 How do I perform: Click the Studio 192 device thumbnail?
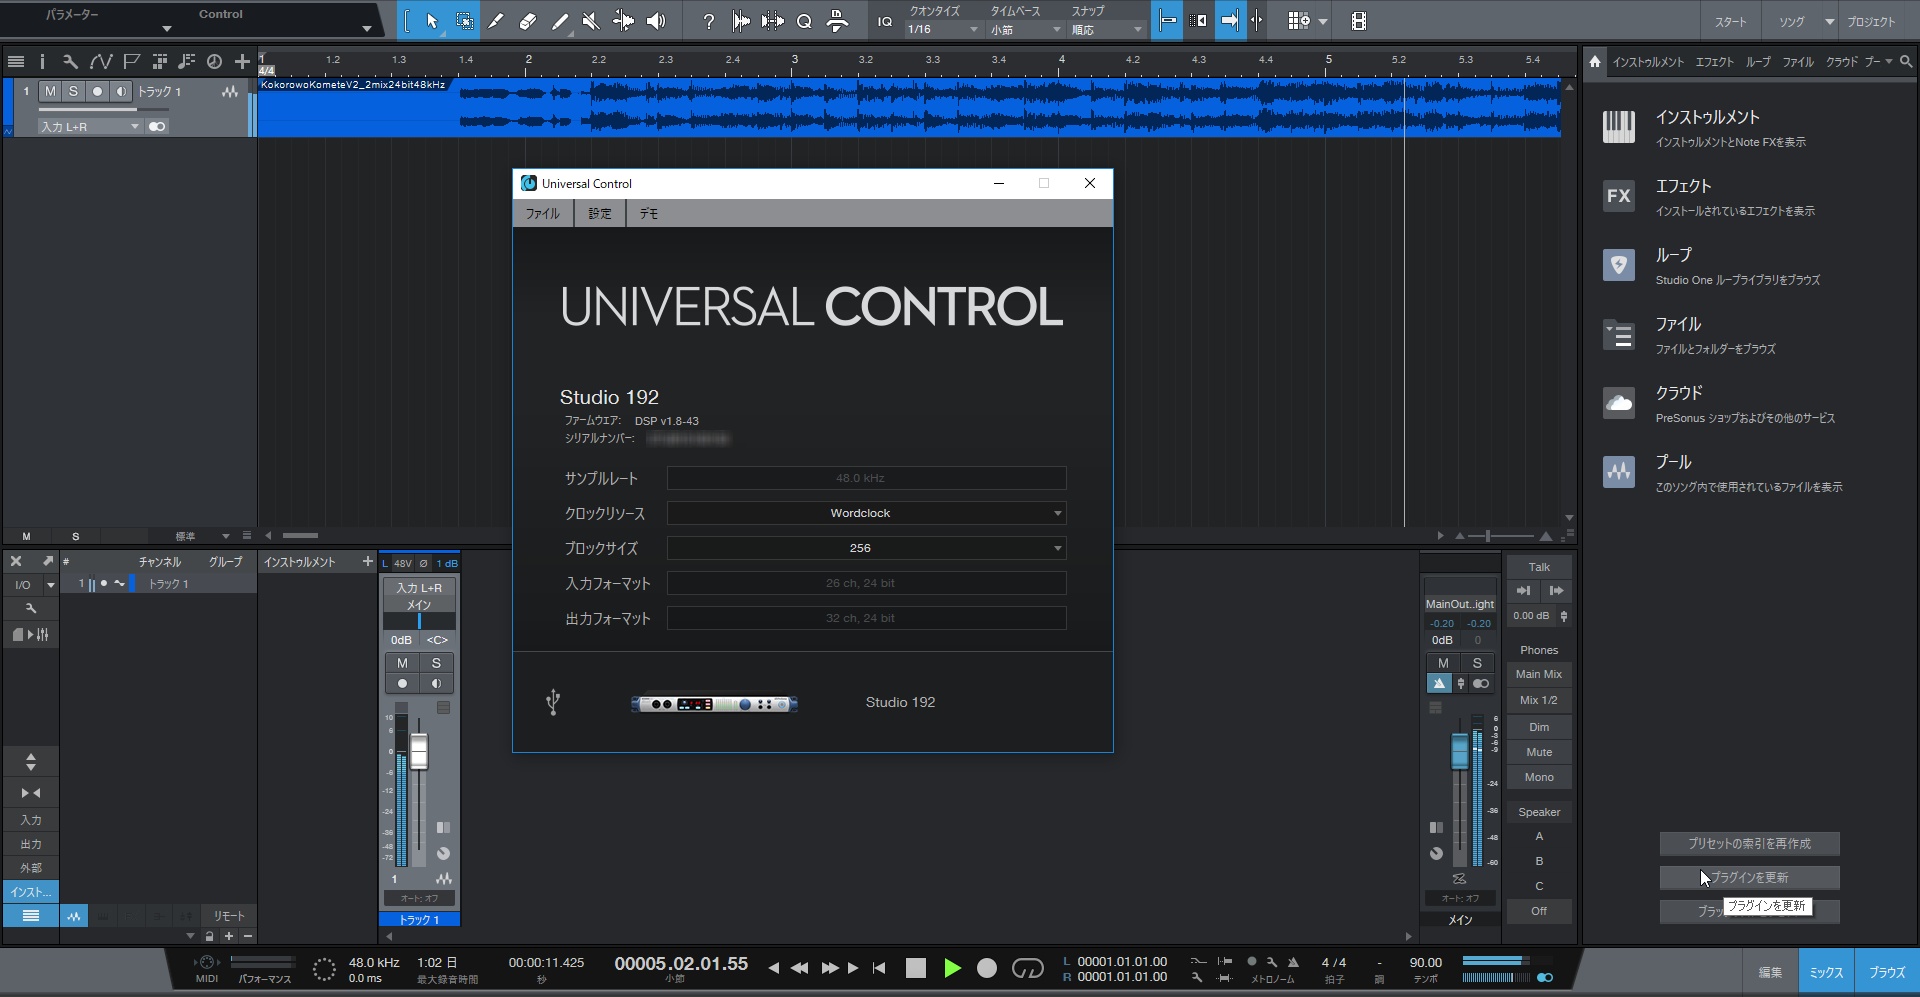coord(714,704)
